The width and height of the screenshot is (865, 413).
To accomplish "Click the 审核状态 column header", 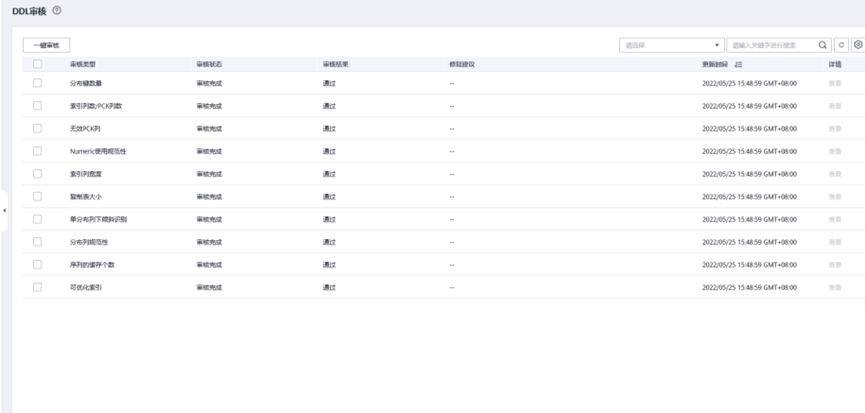I will [x=209, y=65].
